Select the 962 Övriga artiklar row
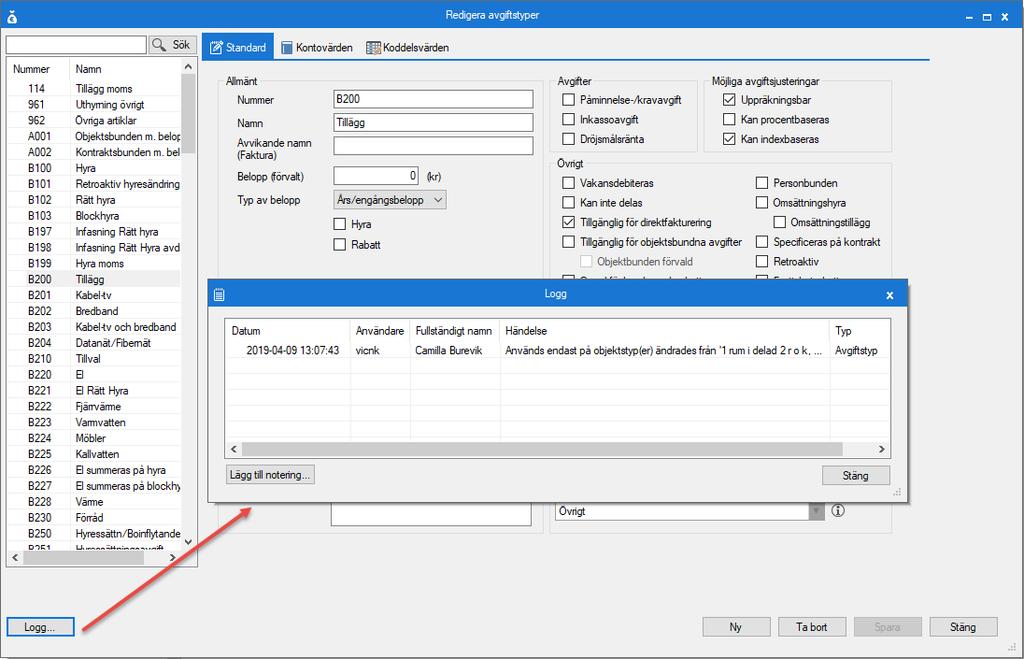Screen dimensions: 1024x659 point(95,120)
